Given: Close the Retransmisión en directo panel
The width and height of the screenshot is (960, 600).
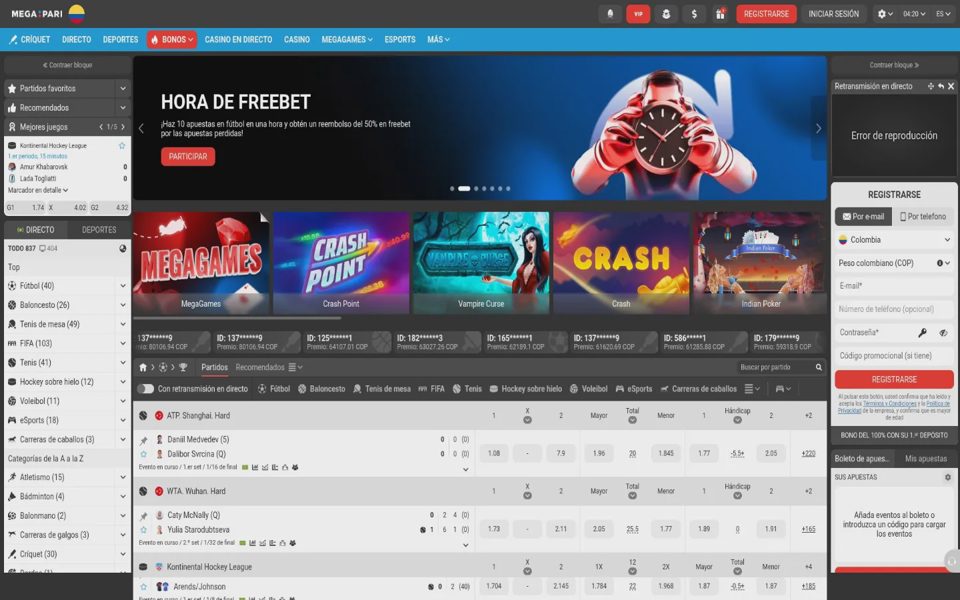Looking at the screenshot, I should click(951, 86).
